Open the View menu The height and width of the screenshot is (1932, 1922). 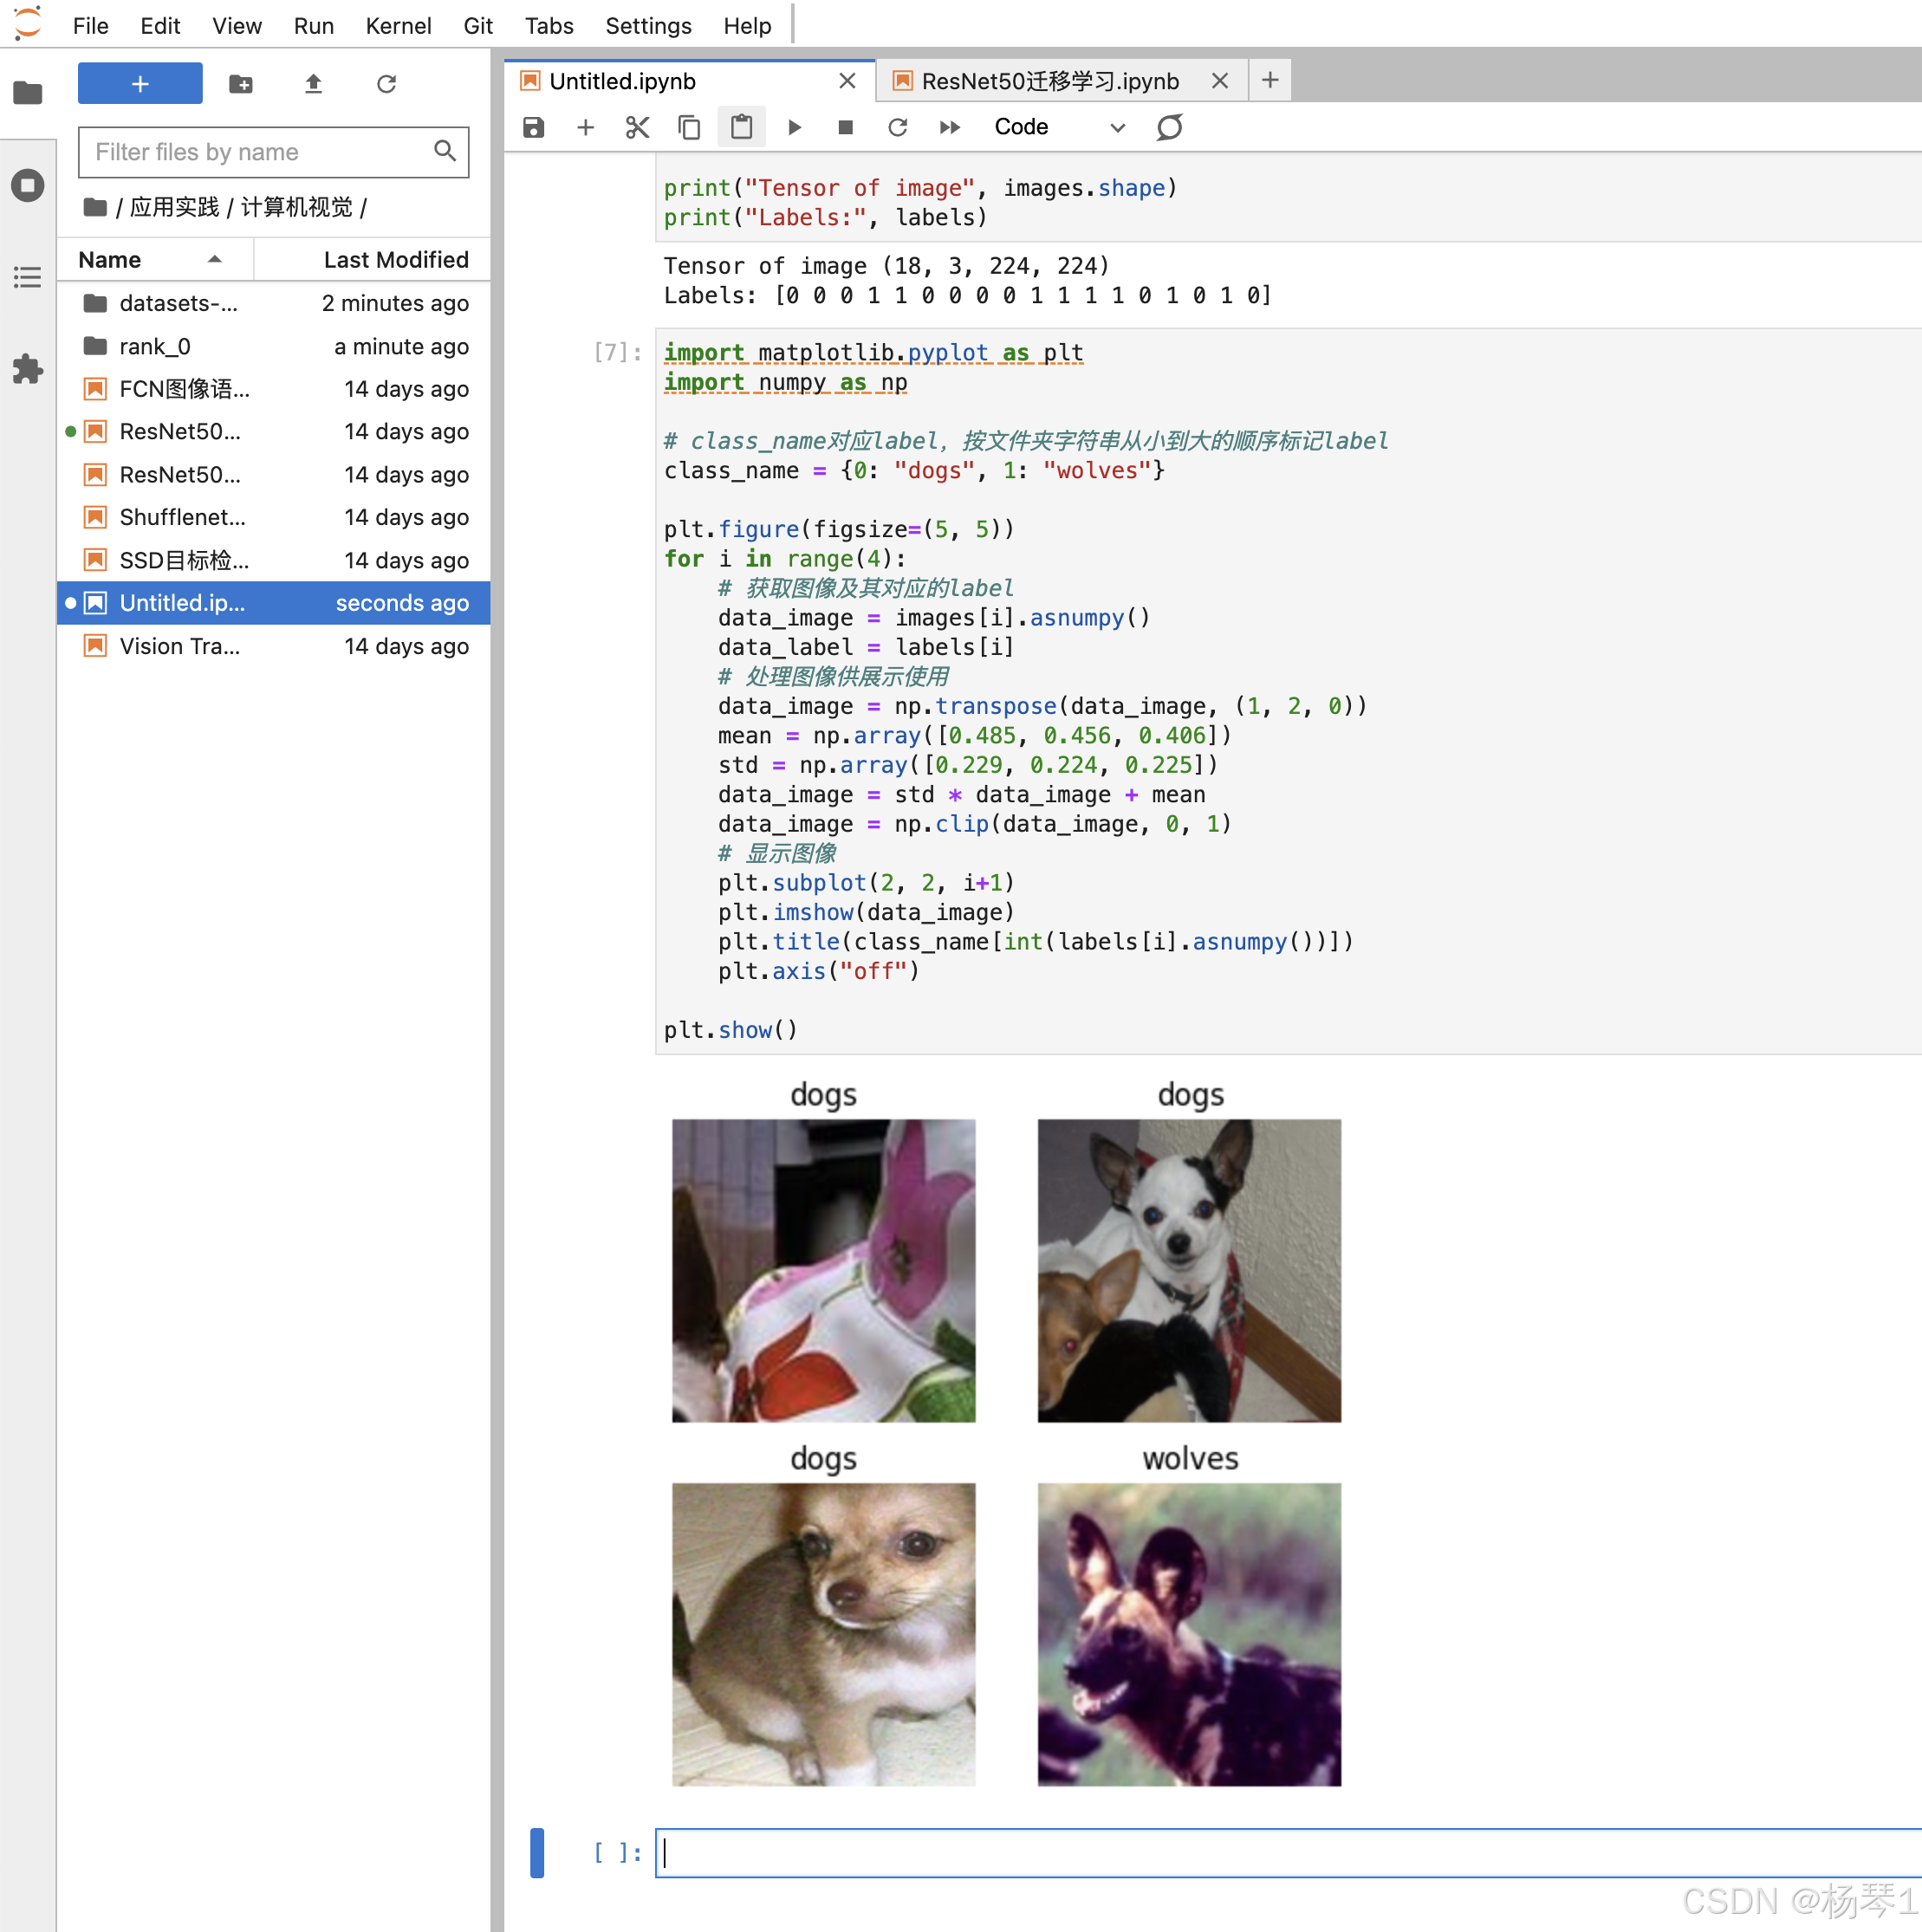point(237,25)
